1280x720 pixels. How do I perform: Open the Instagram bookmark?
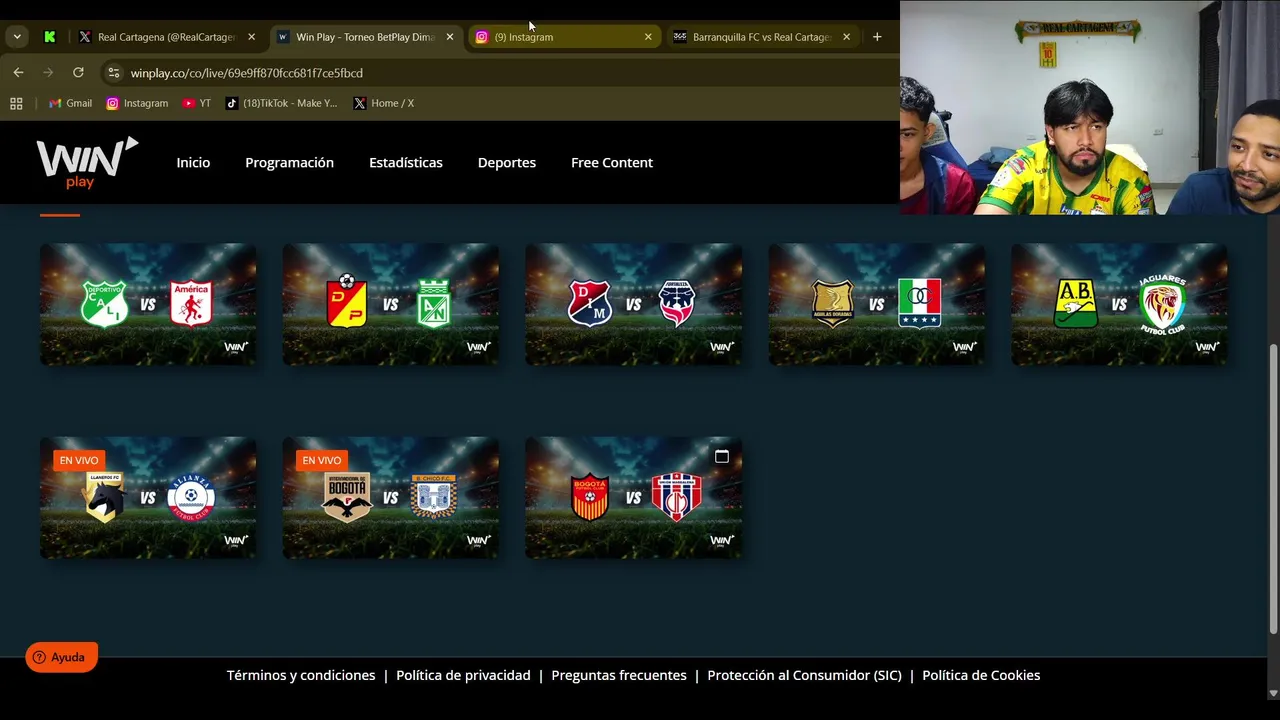point(137,103)
